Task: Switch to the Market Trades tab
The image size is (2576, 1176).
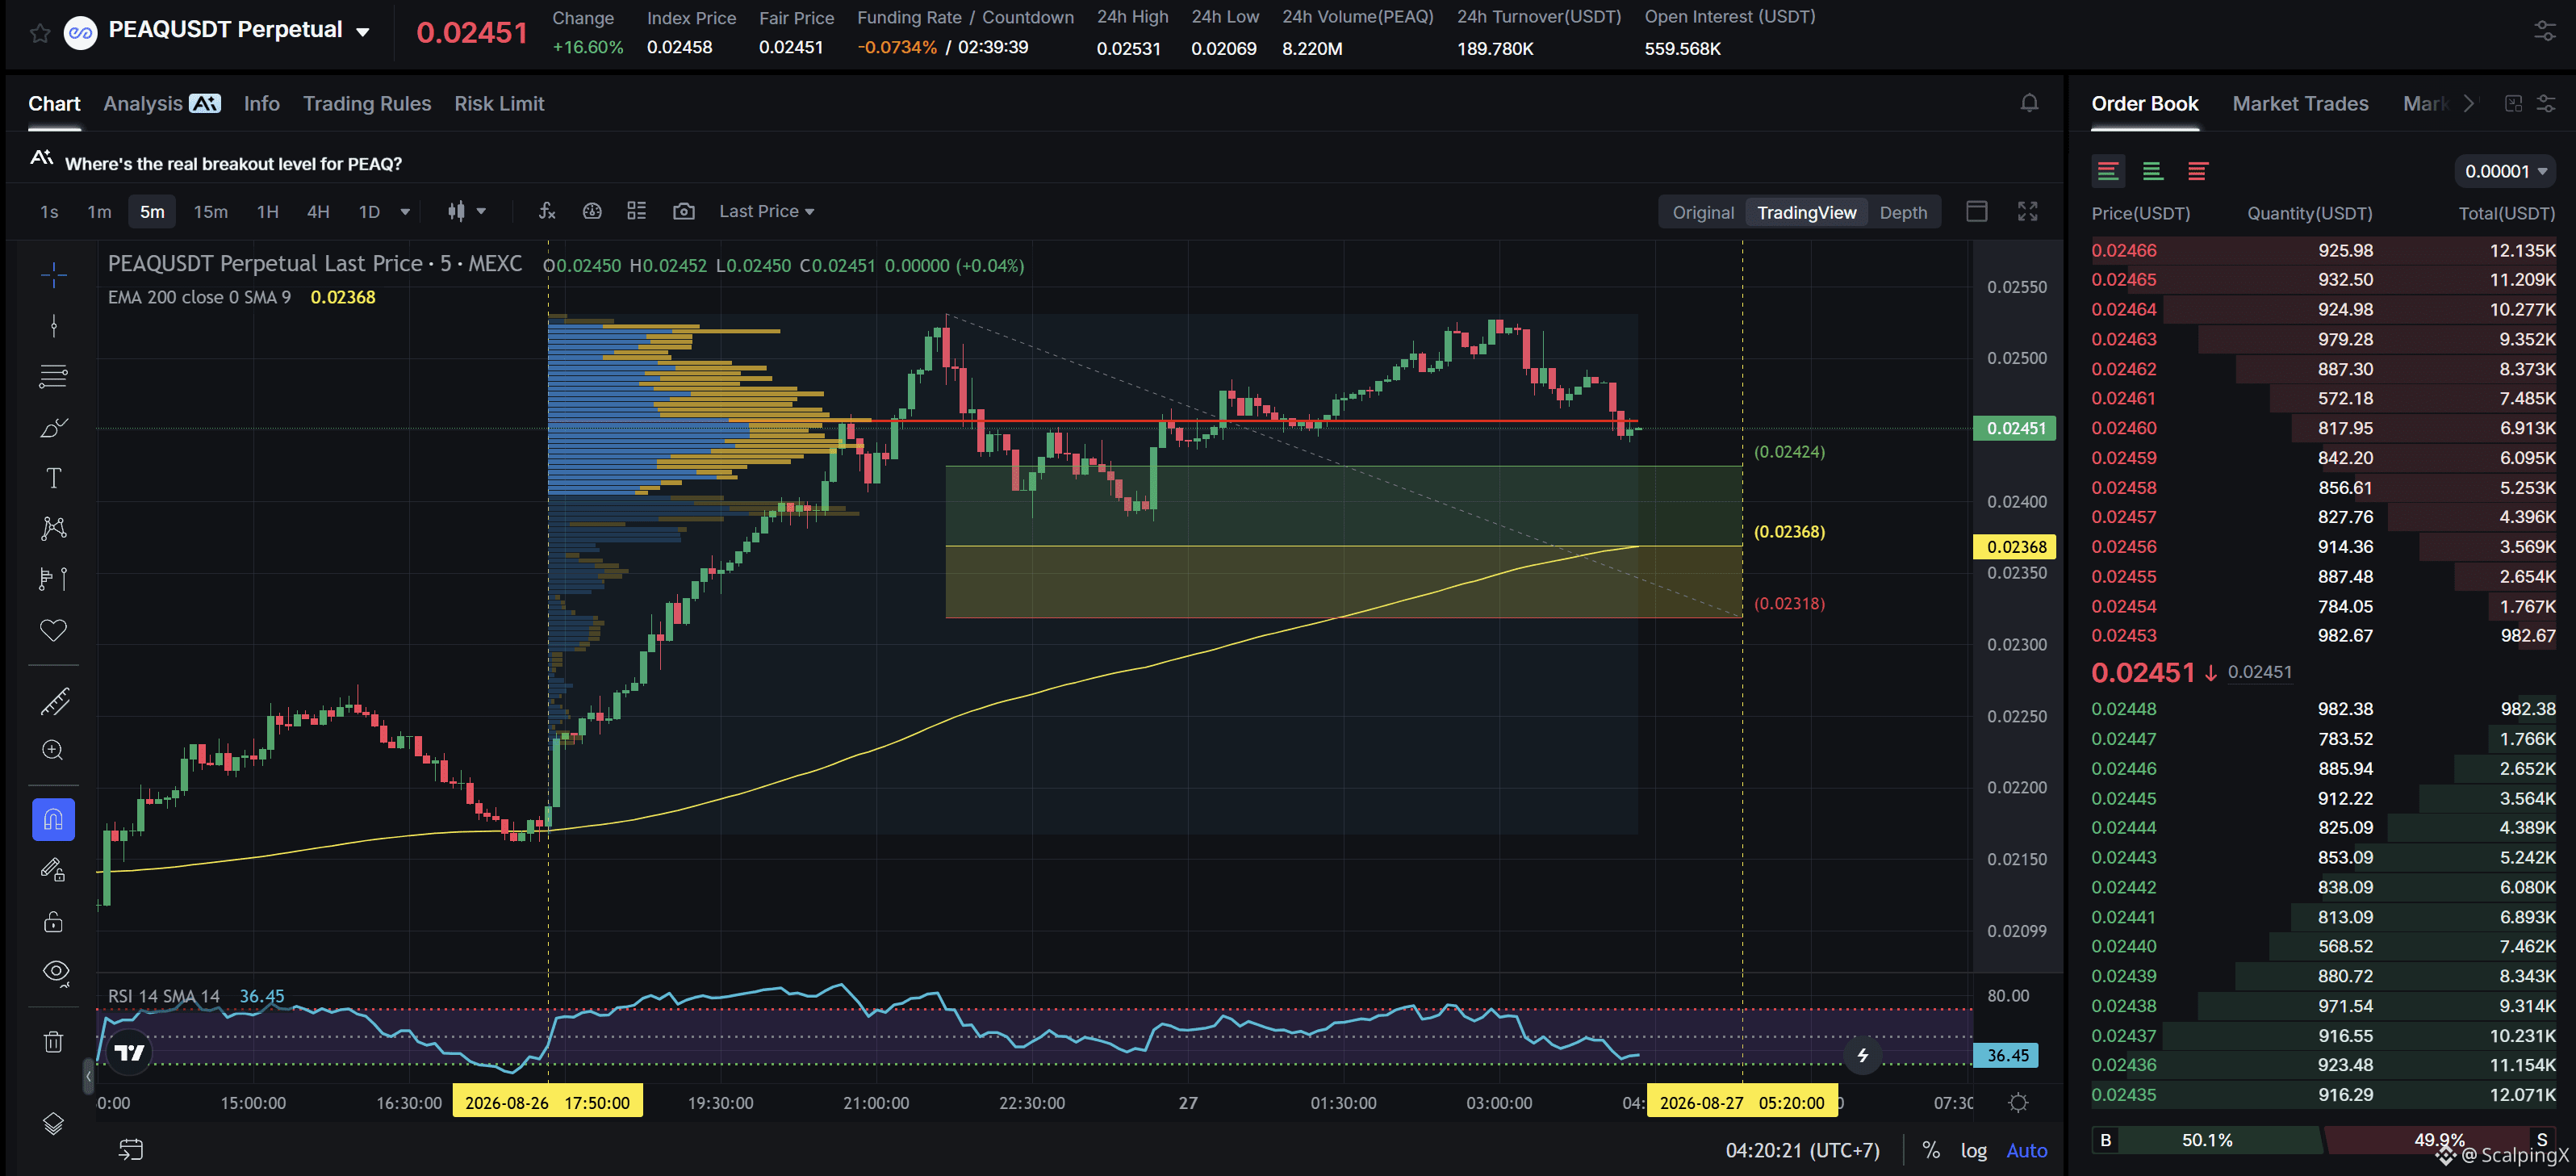Action: click(2300, 103)
